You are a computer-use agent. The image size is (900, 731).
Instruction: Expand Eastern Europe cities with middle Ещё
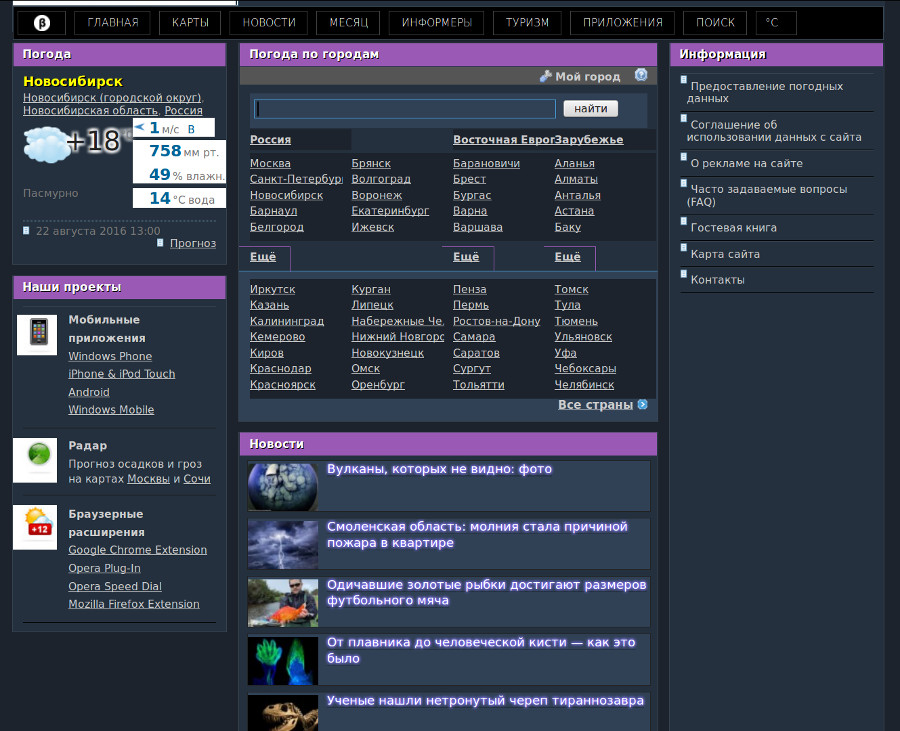pos(466,257)
